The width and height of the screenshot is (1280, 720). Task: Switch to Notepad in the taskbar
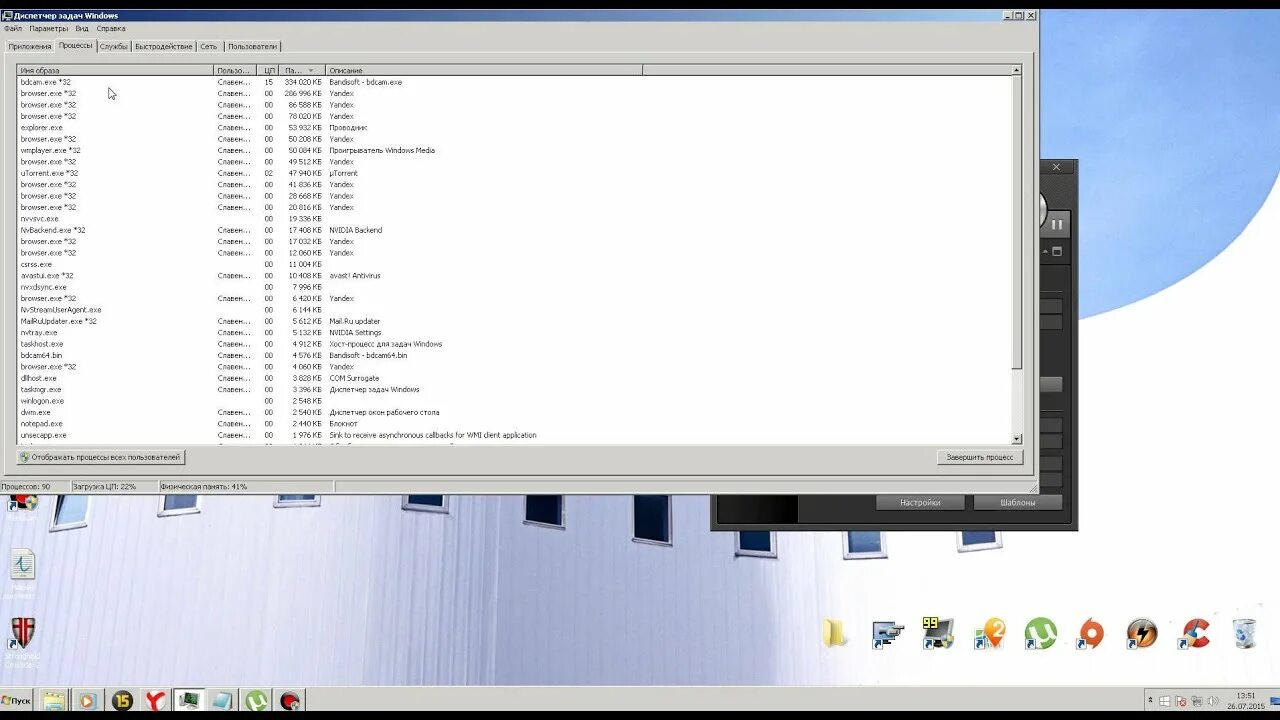[x=222, y=701]
